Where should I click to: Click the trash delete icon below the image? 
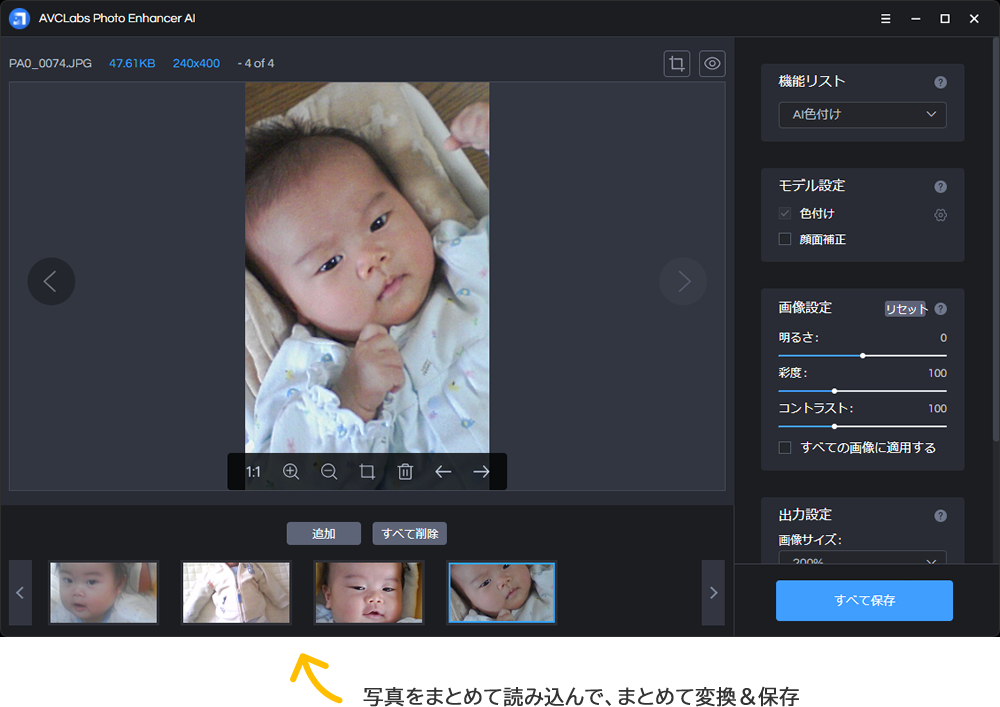[405, 472]
